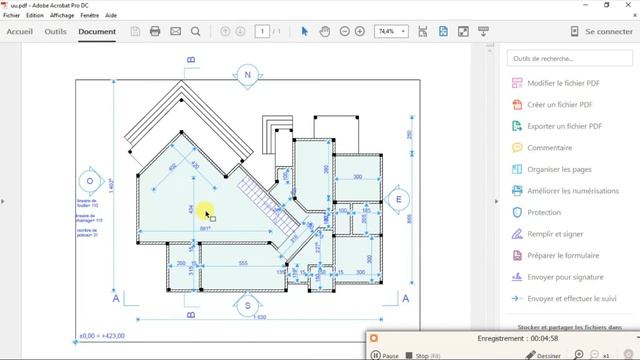Click the O west elevation marker

pyautogui.click(x=90, y=181)
